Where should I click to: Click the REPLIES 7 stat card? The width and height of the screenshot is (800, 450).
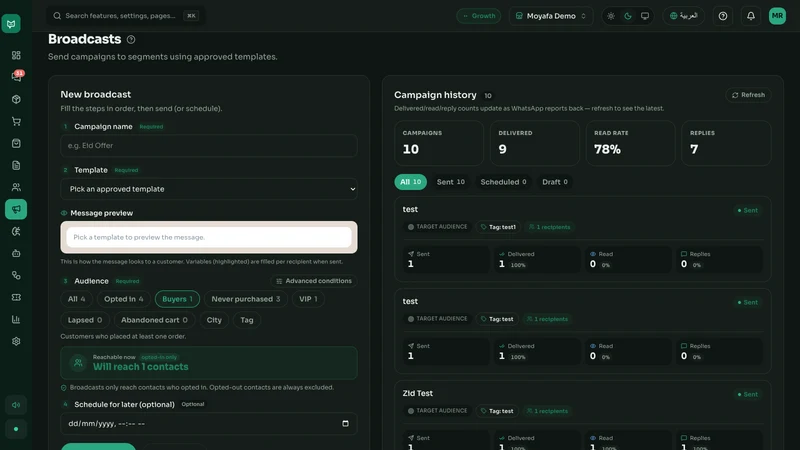click(727, 143)
